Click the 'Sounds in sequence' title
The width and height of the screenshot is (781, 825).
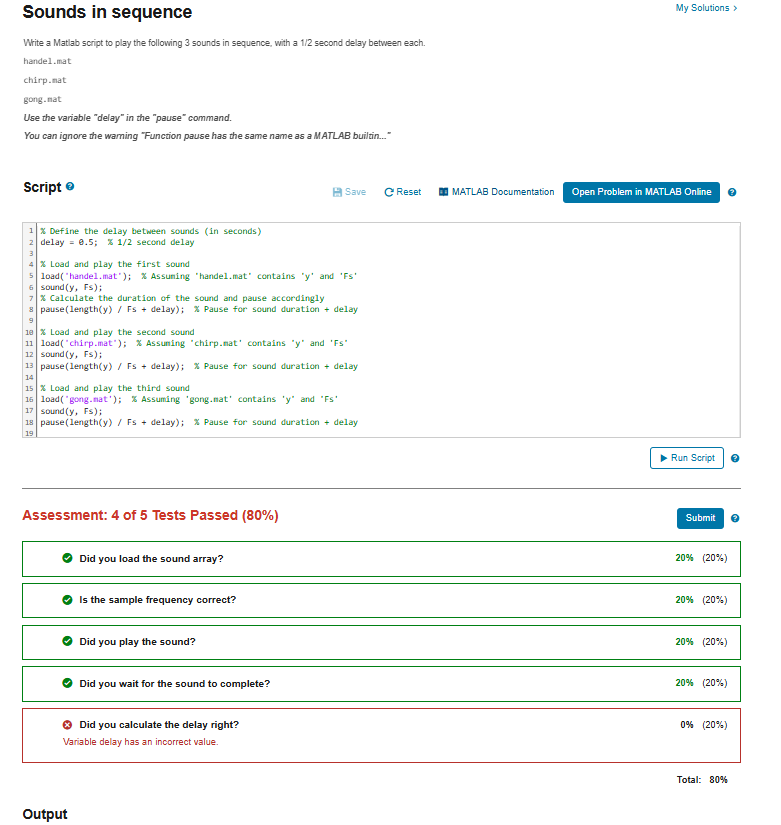(107, 12)
